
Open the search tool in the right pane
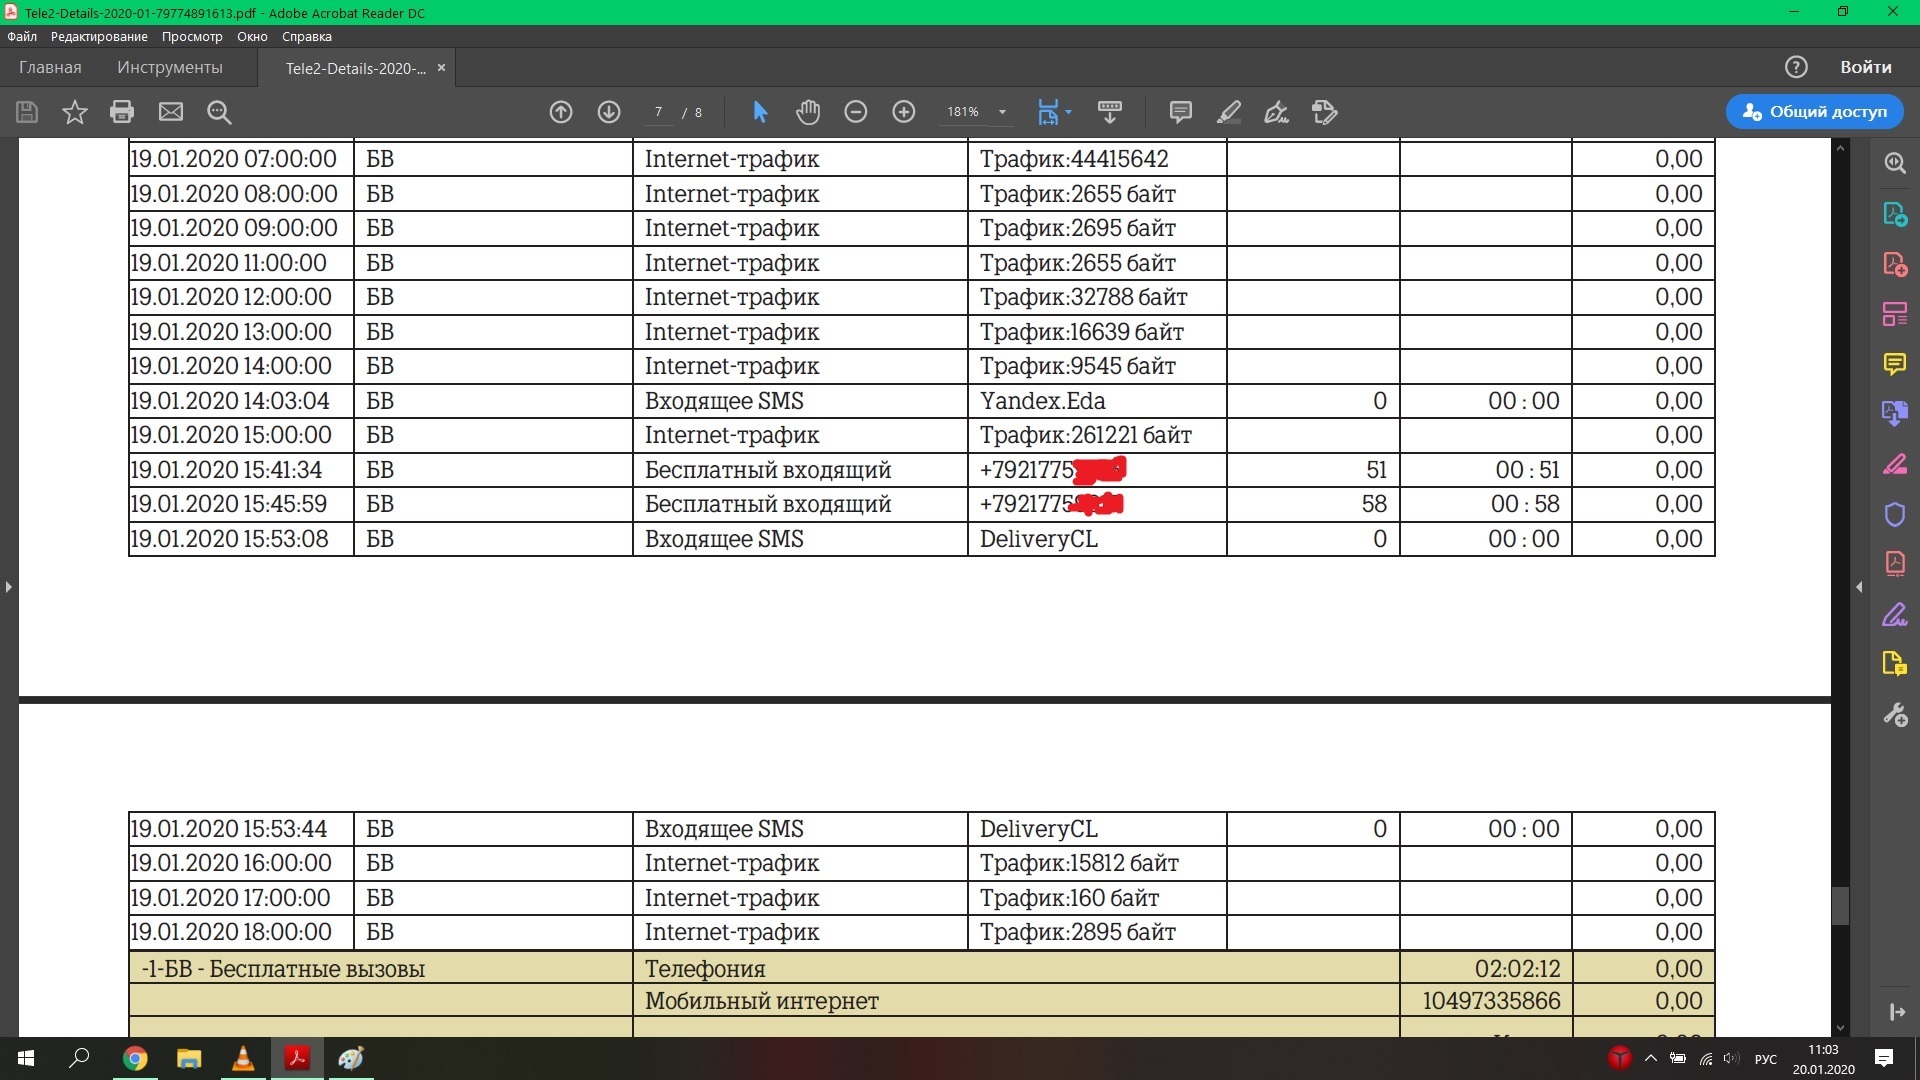1895,163
